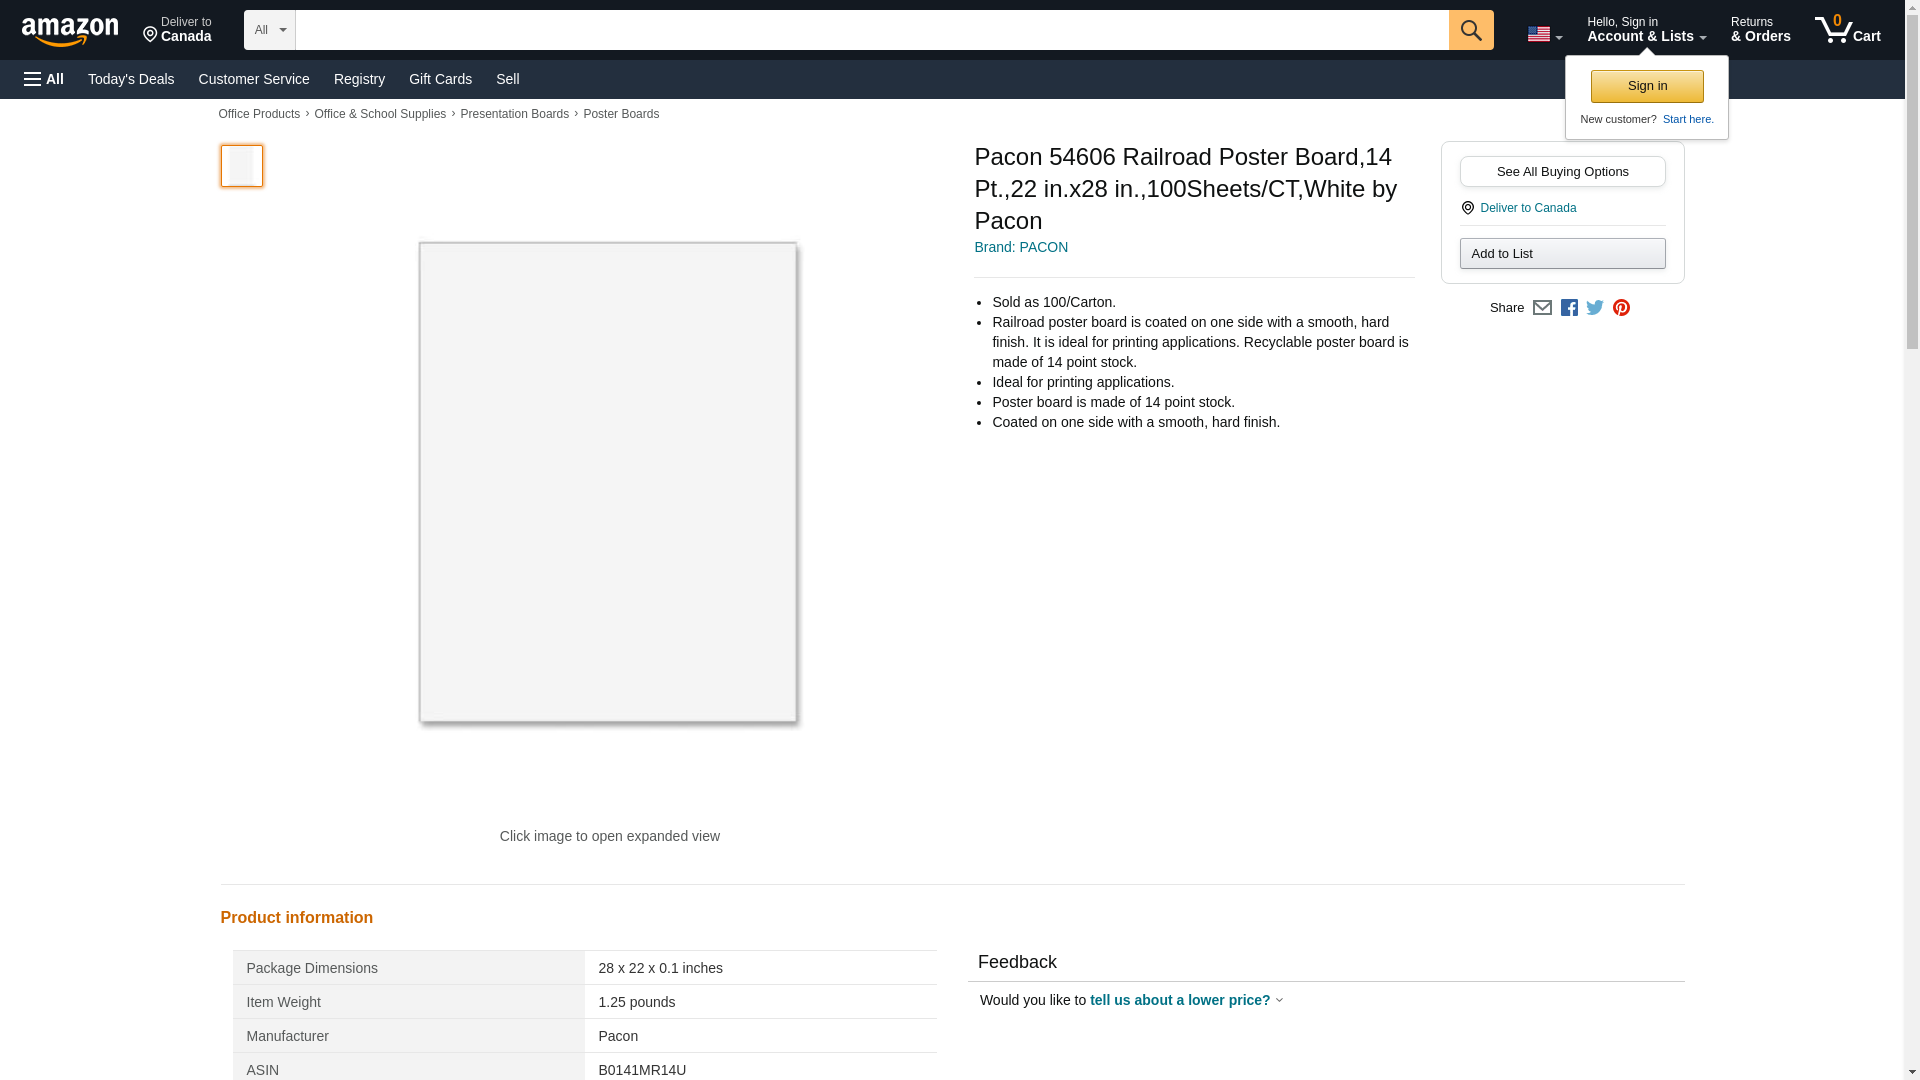Open Presentation Boards breadcrumb link
This screenshot has height=1080, width=1920.
(514, 114)
